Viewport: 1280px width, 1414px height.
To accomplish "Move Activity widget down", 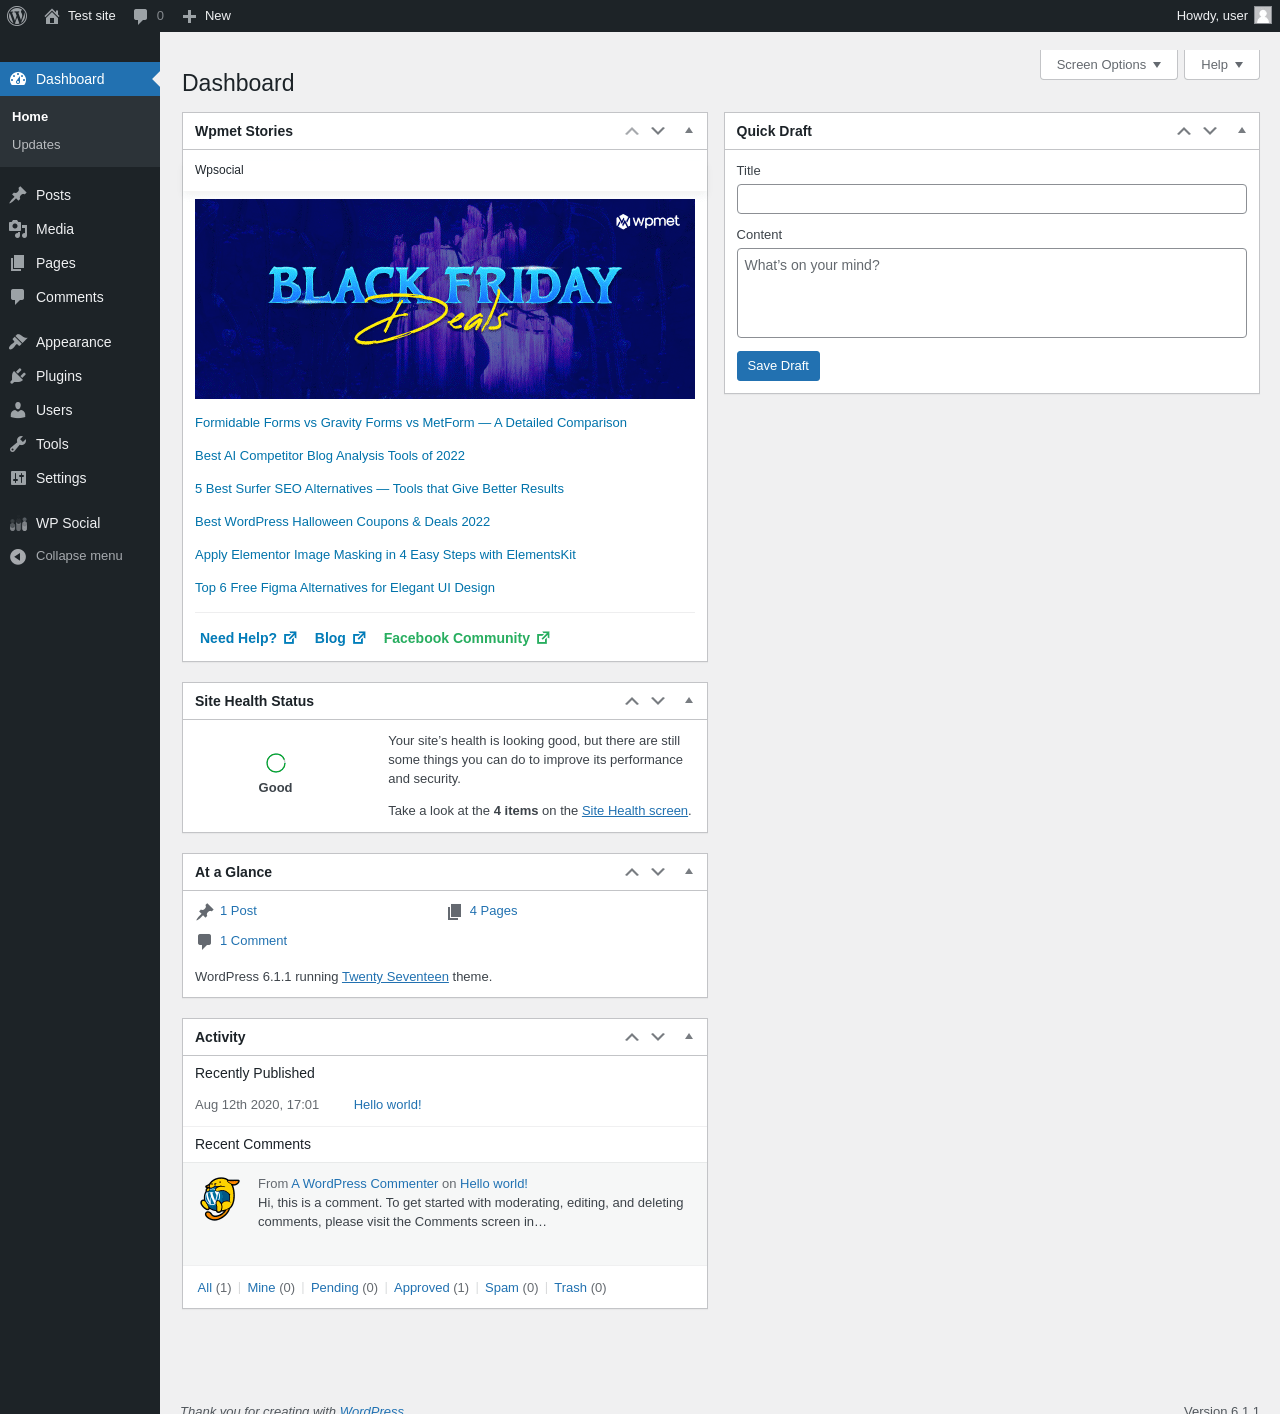I will click(x=658, y=1037).
